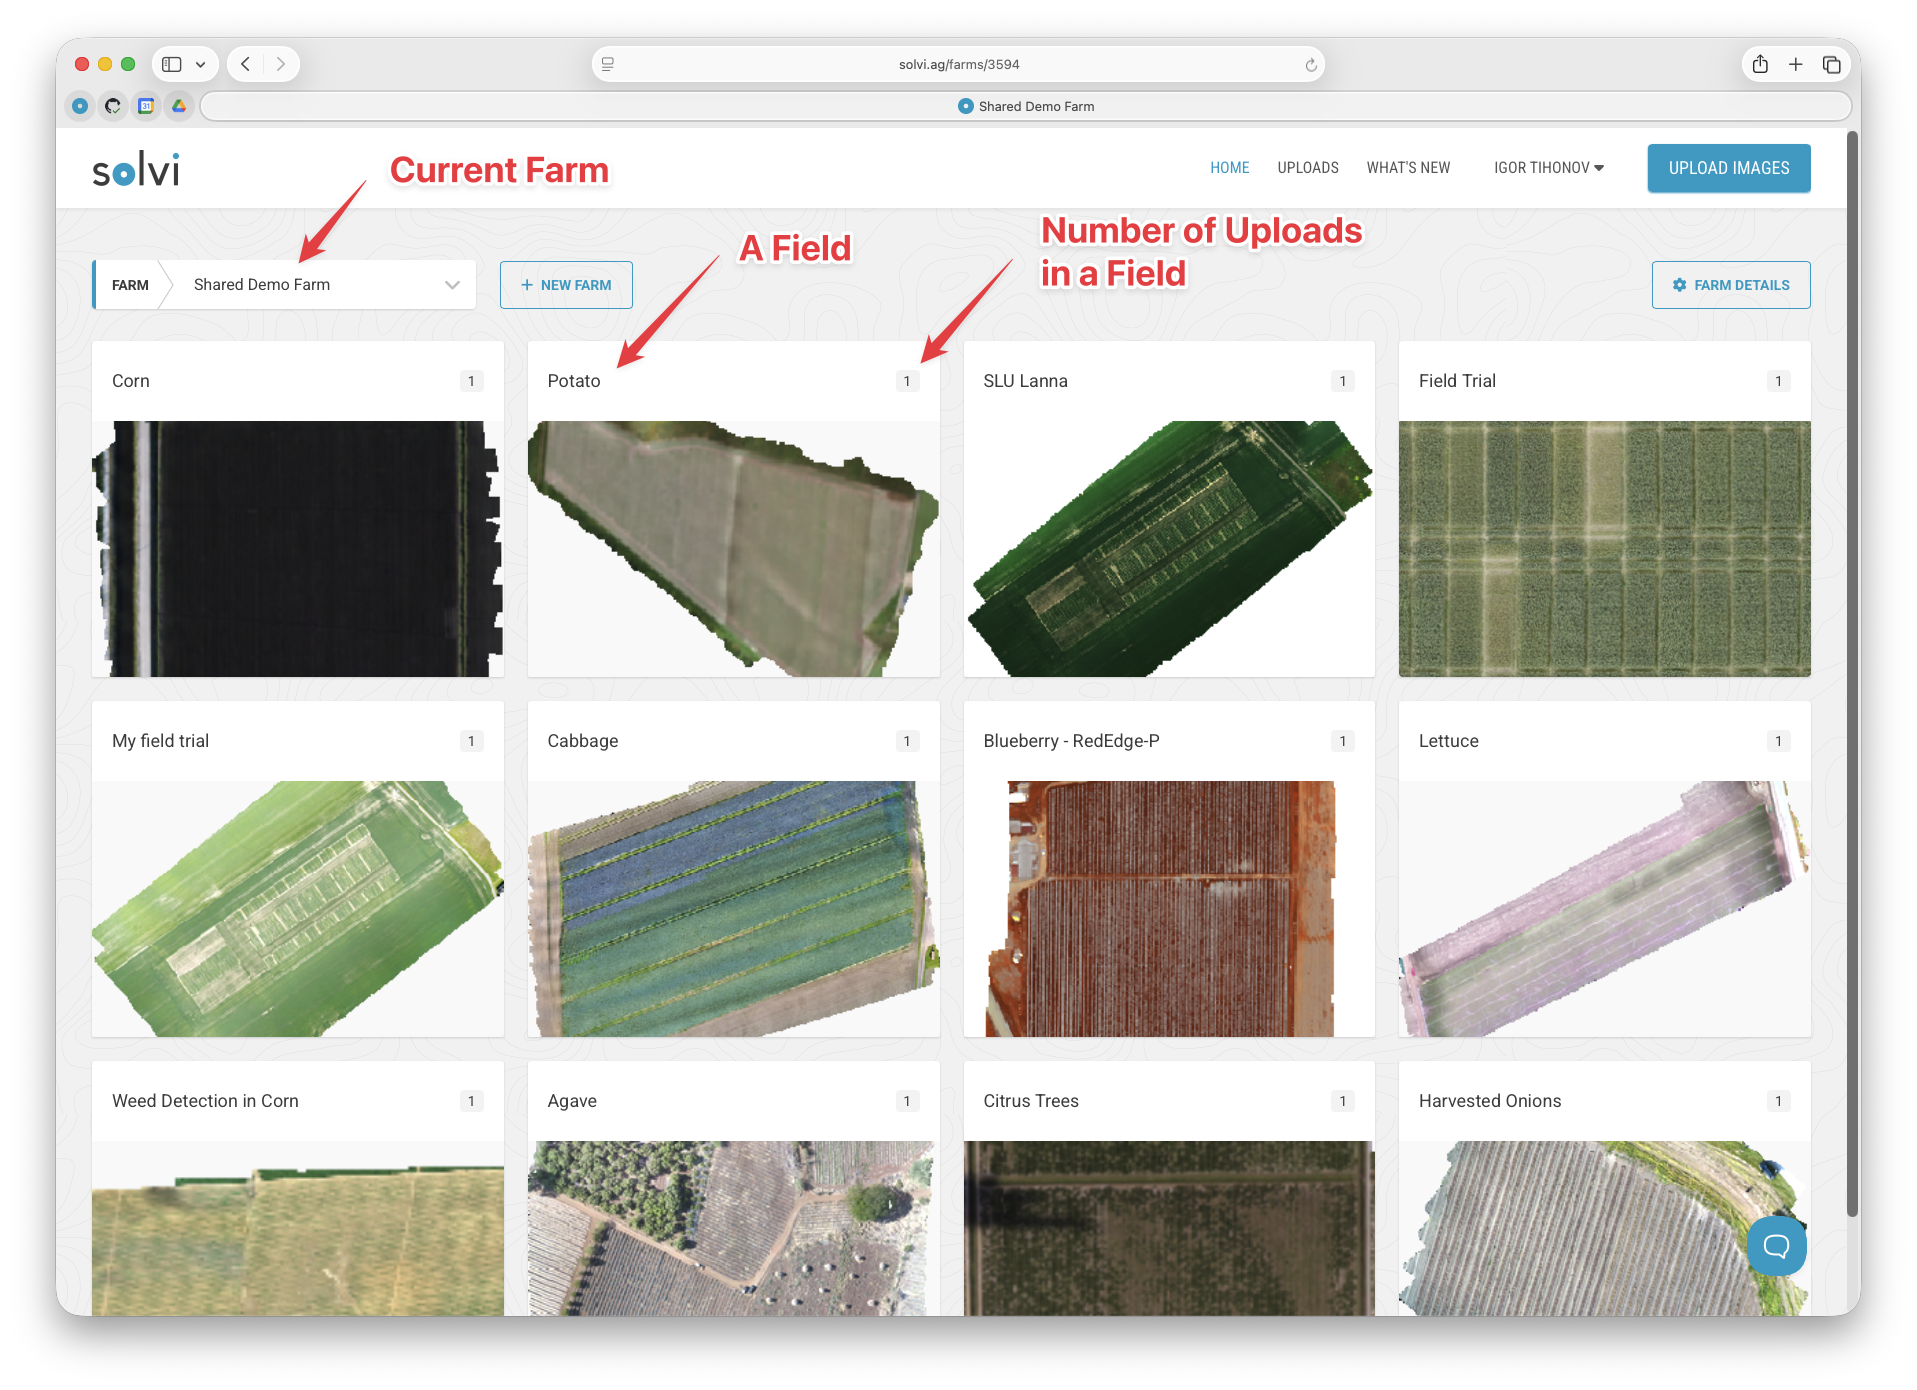The height and width of the screenshot is (1390, 1917).
Task: Click the Safari share icon
Action: tap(1760, 65)
